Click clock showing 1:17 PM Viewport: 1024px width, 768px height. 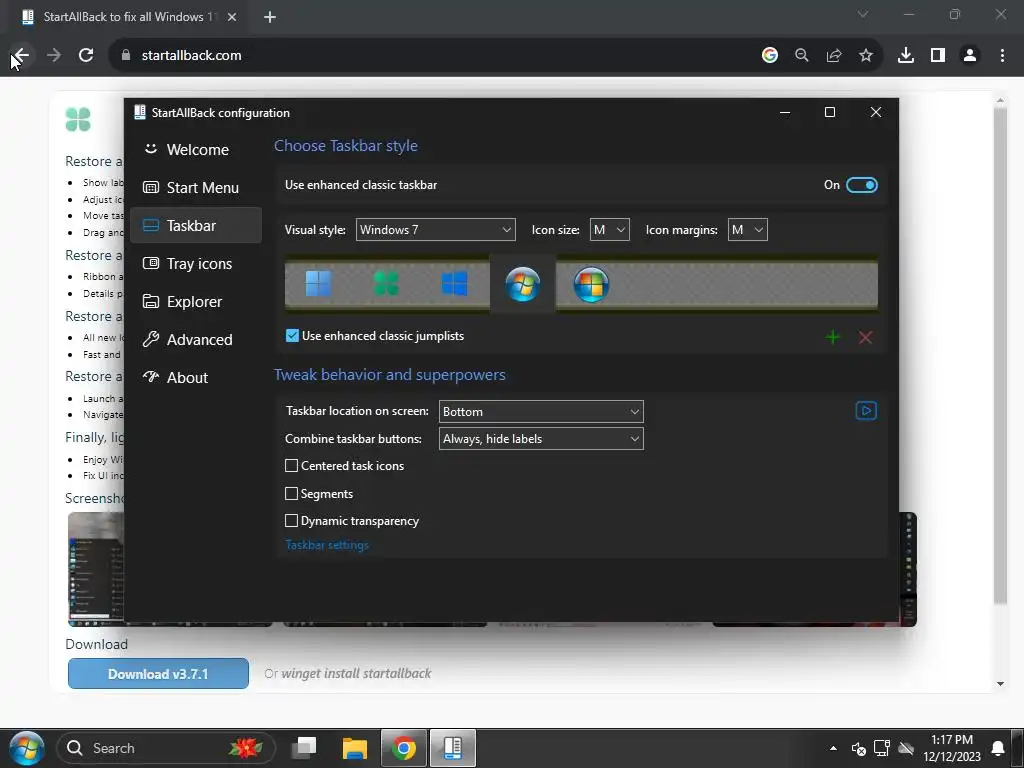point(952,748)
